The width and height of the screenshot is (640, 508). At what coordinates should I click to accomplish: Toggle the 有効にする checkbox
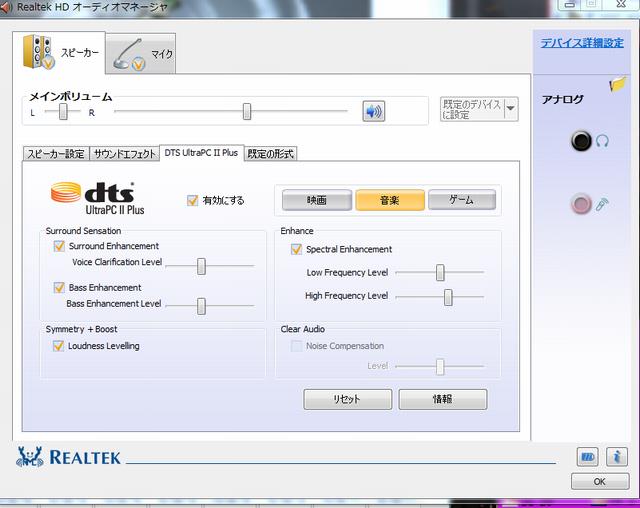tap(192, 200)
